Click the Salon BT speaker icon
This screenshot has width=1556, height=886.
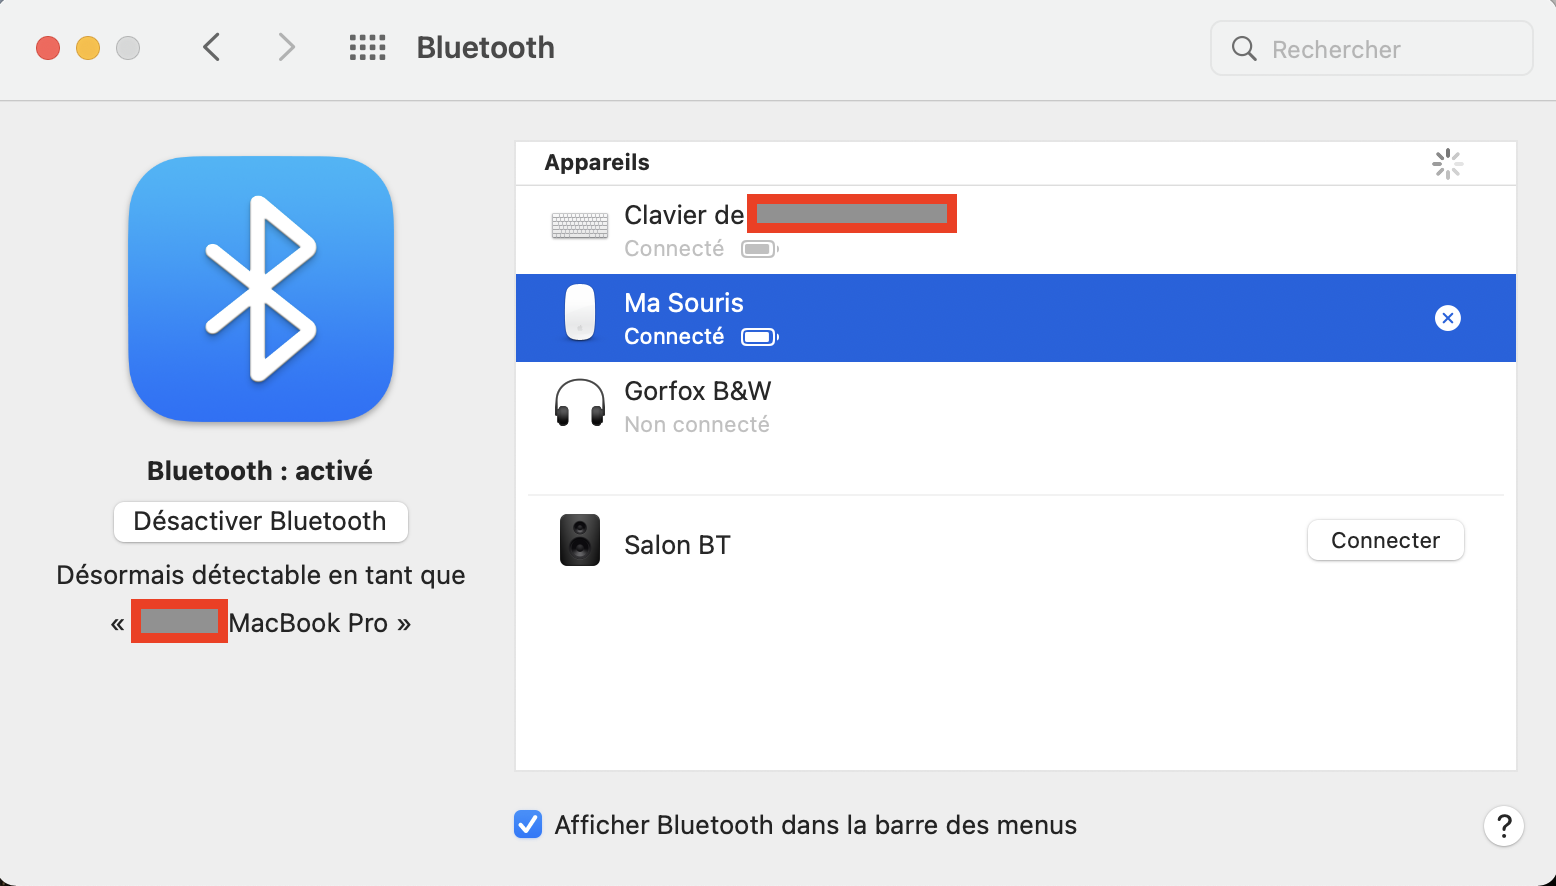580,540
